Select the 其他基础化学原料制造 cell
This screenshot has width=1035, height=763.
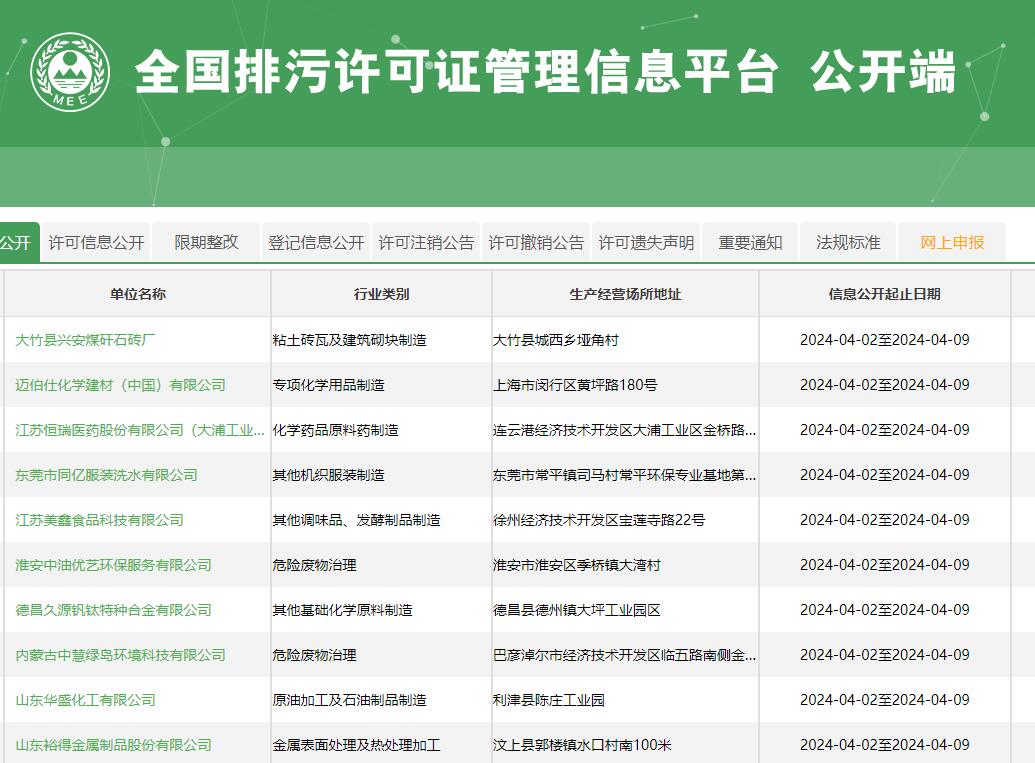[x=342, y=610]
